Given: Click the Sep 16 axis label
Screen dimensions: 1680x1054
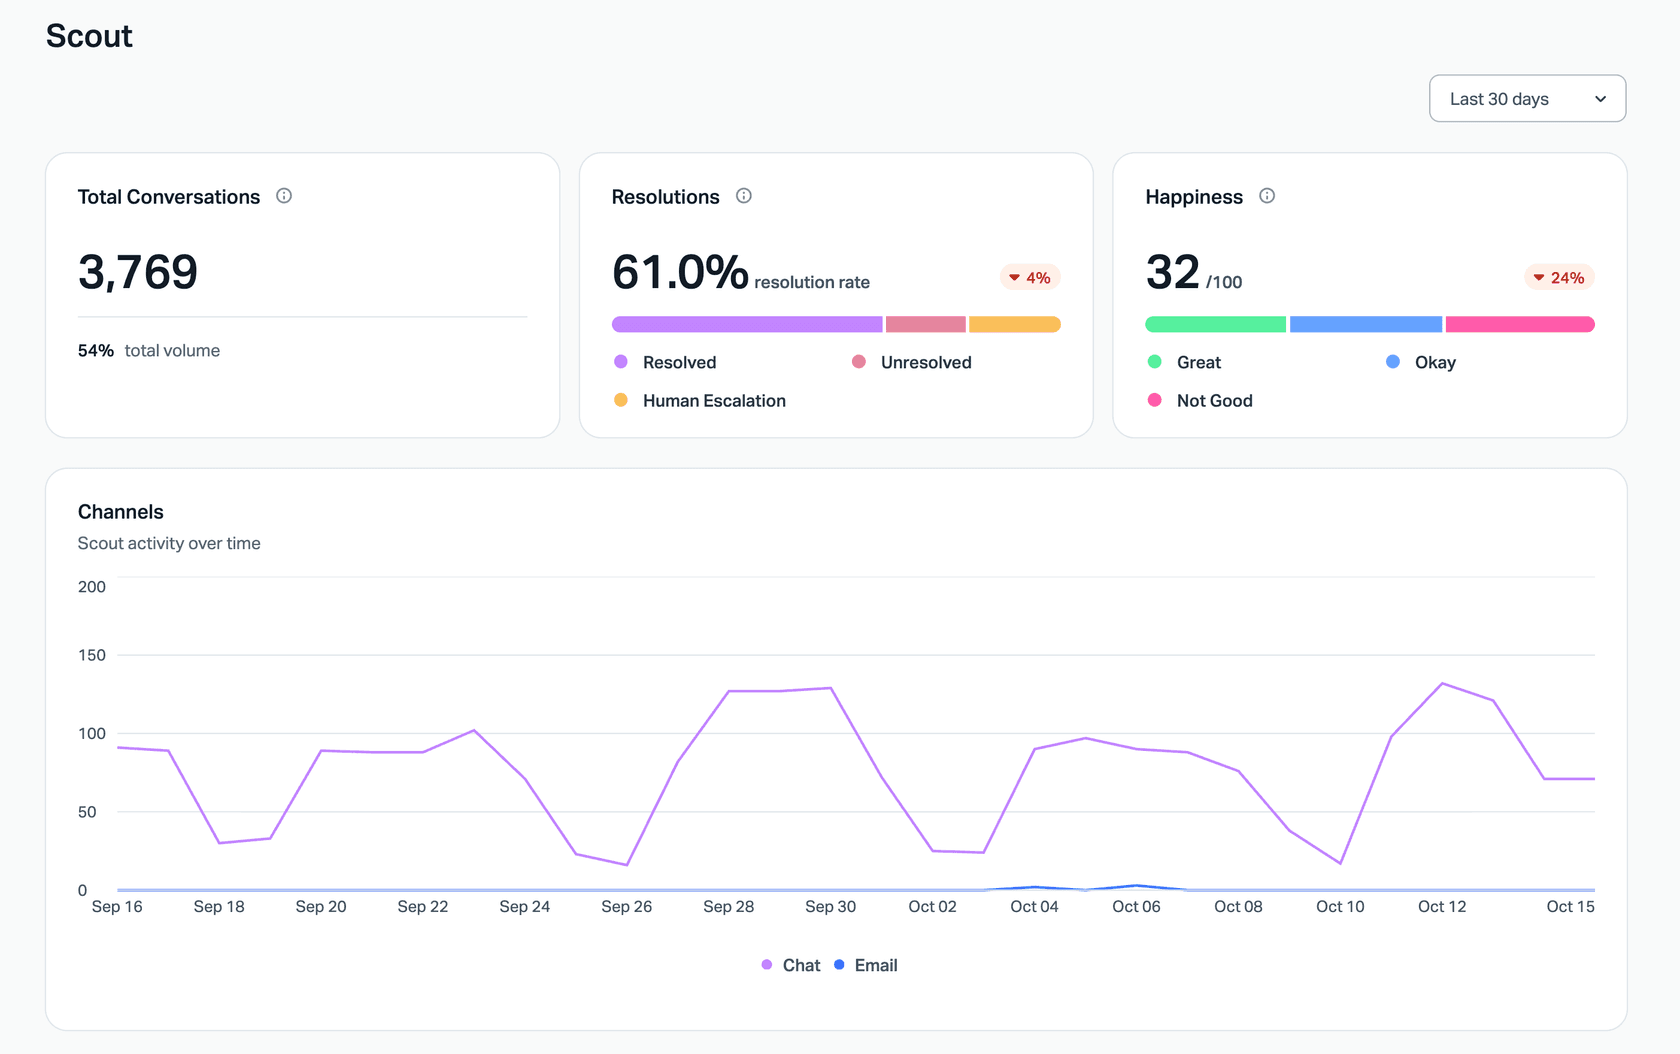Looking at the screenshot, I should click(x=117, y=907).
